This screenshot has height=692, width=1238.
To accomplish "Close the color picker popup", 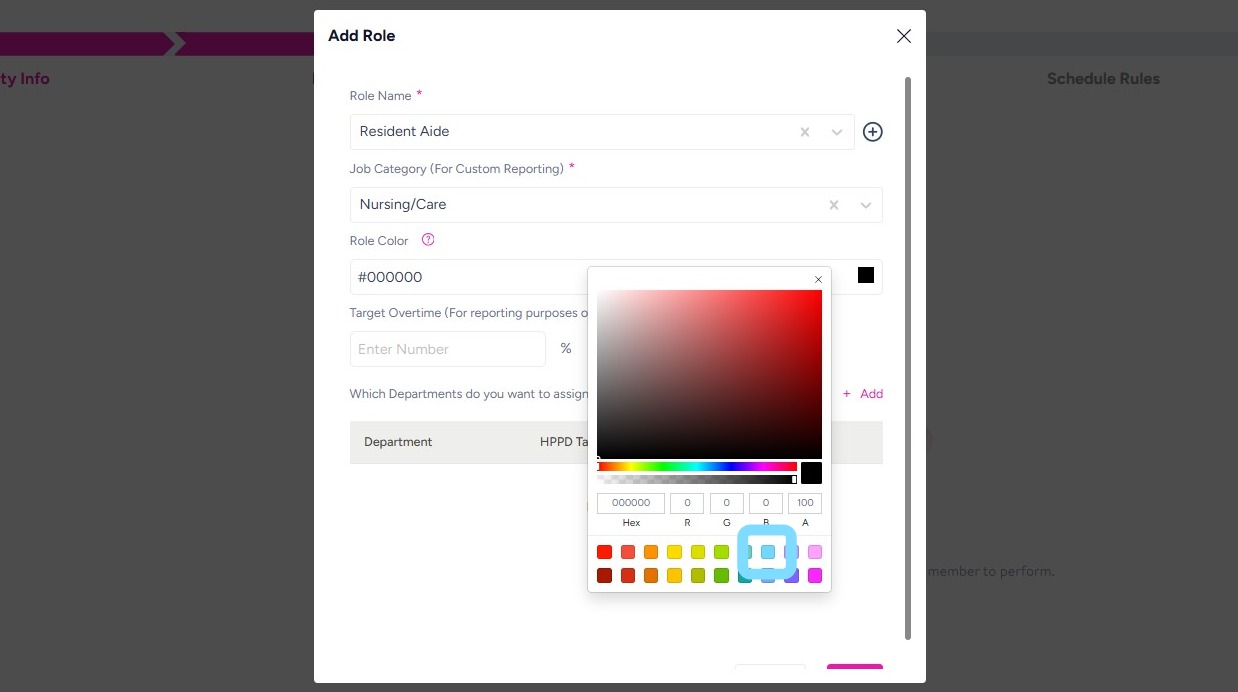I will [818, 280].
